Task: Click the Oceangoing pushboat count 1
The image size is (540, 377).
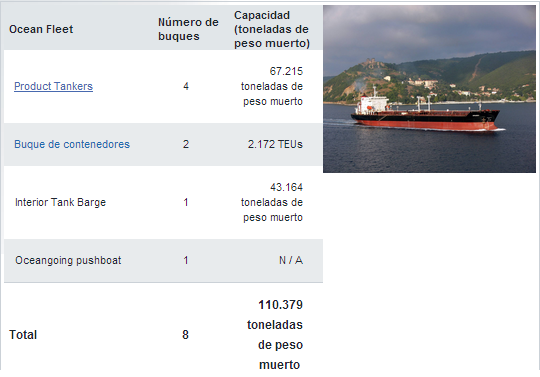Action: (x=186, y=260)
